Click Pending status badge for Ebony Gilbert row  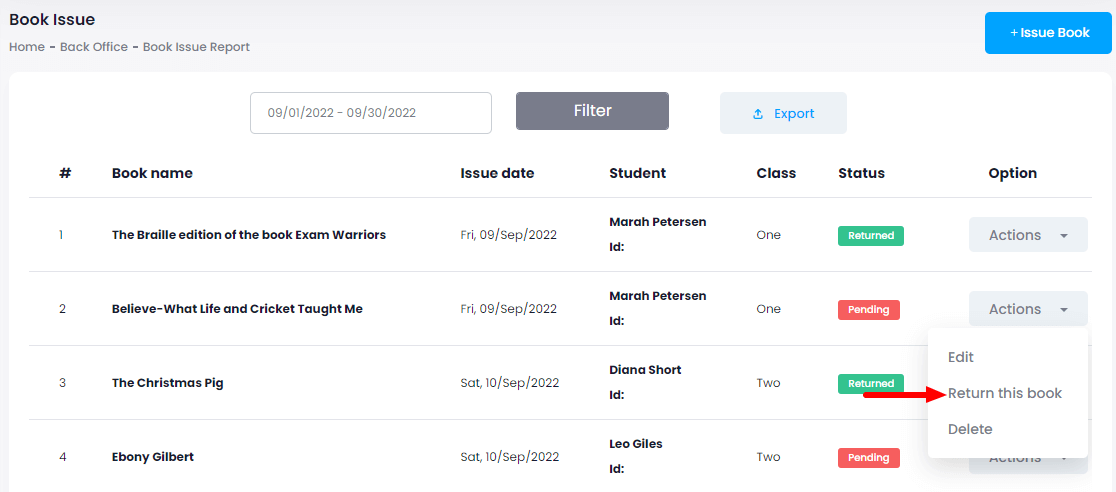click(x=868, y=458)
